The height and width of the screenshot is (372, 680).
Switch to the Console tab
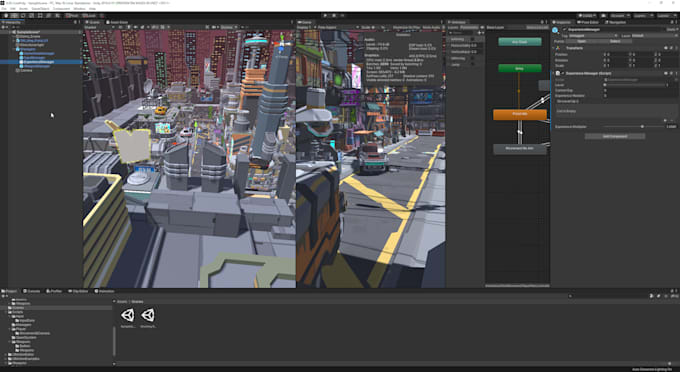tap(32, 291)
